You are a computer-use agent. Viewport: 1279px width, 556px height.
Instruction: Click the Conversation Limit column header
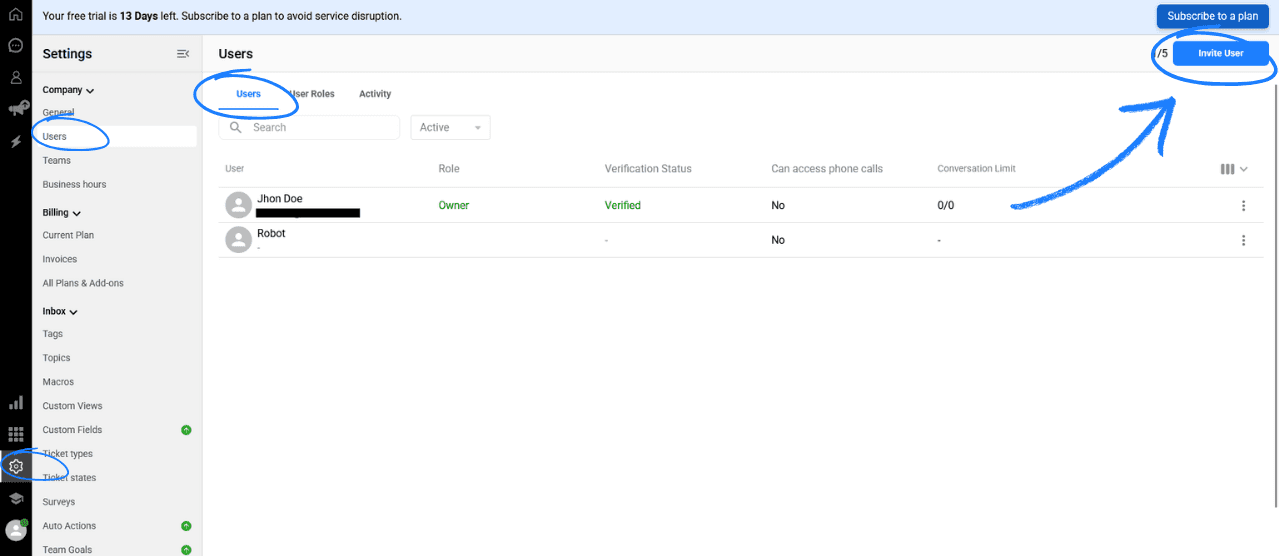click(976, 169)
